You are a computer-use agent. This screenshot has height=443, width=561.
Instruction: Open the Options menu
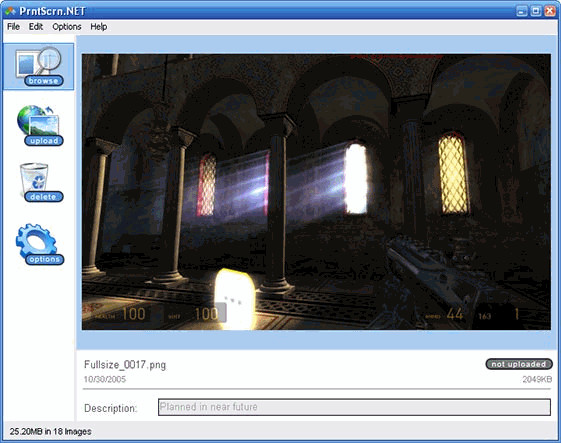click(x=67, y=27)
